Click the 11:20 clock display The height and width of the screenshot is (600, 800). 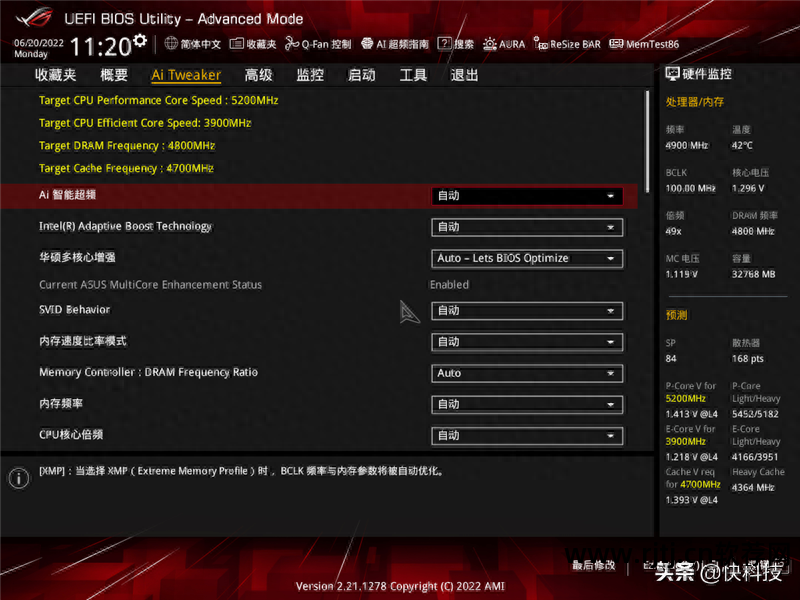[101, 47]
